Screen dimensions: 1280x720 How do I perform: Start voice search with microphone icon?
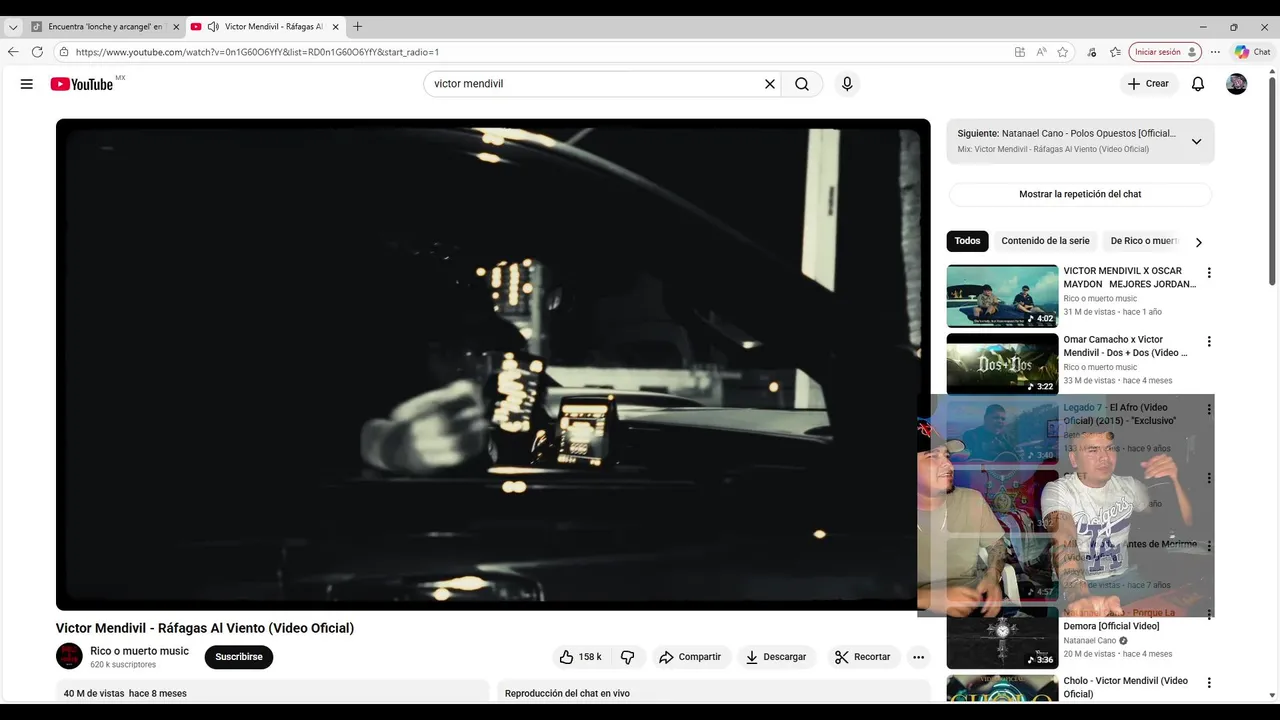tap(847, 84)
